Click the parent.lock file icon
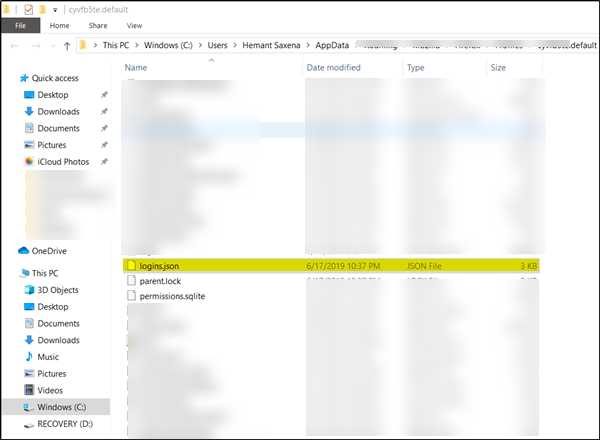 click(x=131, y=281)
